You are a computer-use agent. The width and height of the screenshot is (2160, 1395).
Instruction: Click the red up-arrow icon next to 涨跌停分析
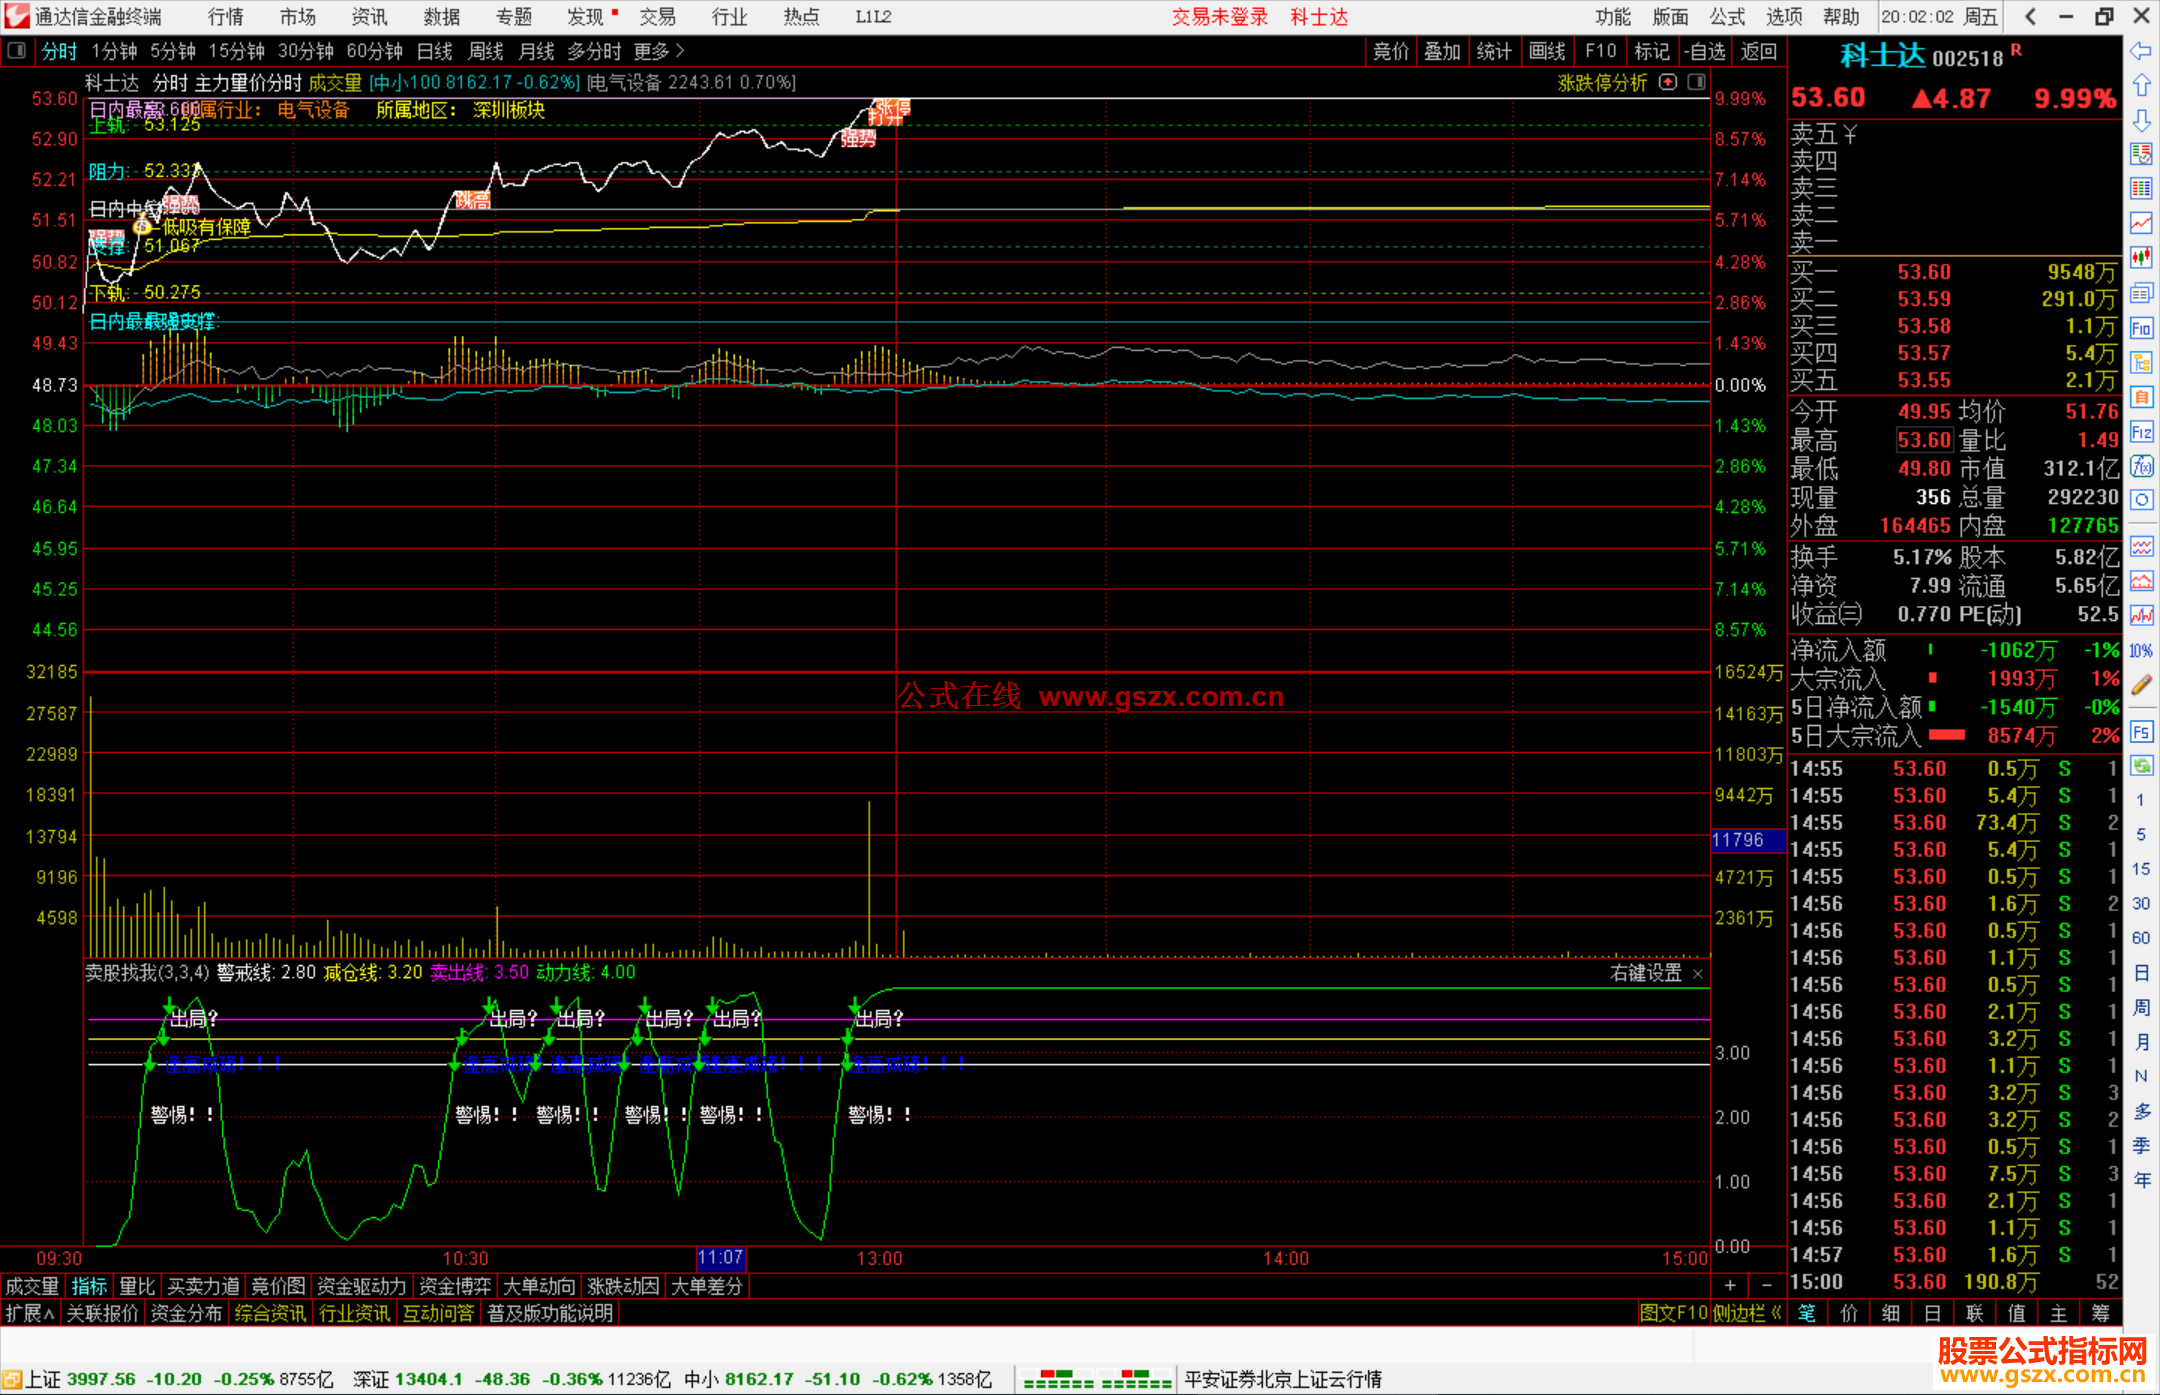point(1668,83)
